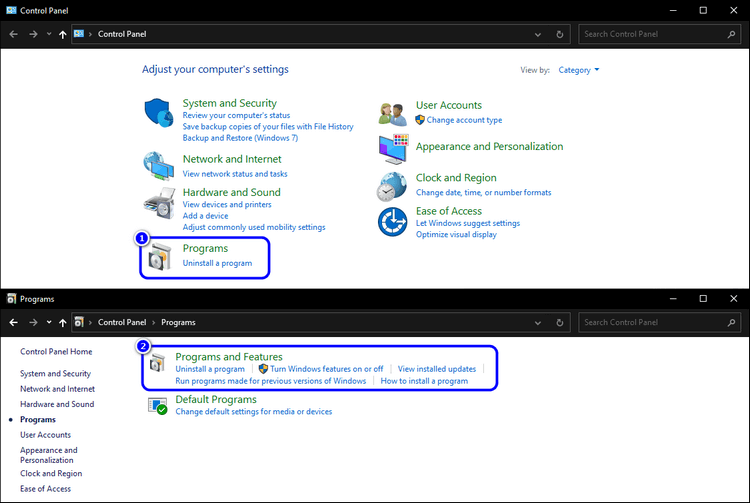Open Turn Windows features on or off
The width and height of the screenshot is (750, 503).
(327, 369)
